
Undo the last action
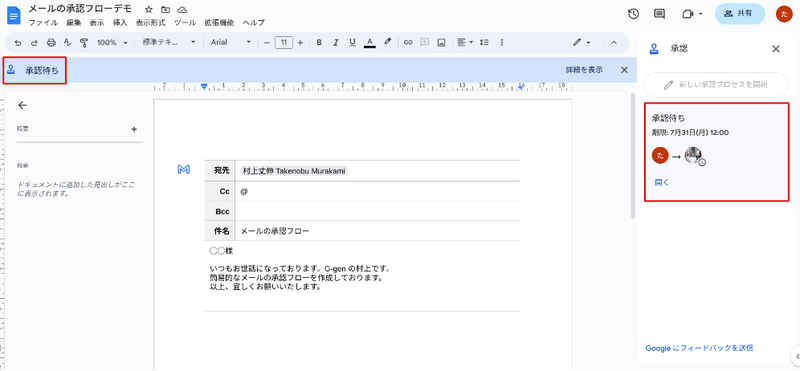coord(18,42)
